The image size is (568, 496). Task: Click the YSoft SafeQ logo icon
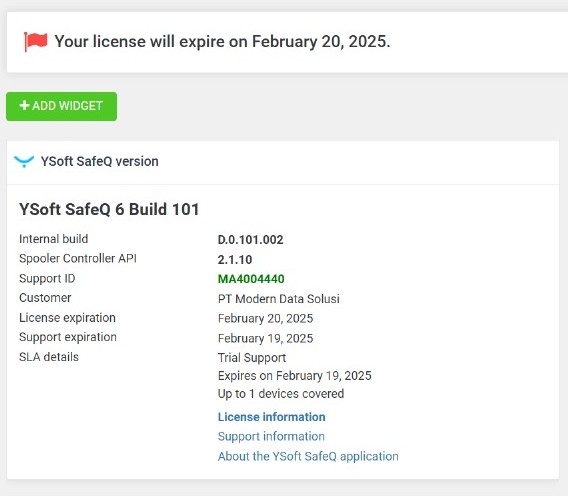tap(24, 161)
